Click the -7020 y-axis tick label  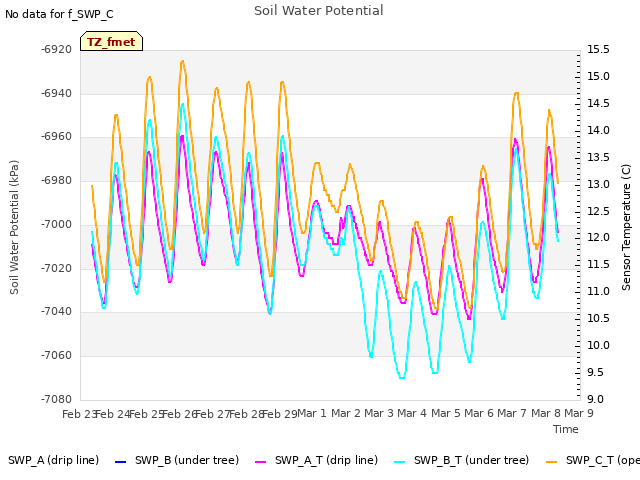pyautogui.click(x=56, y=268)
